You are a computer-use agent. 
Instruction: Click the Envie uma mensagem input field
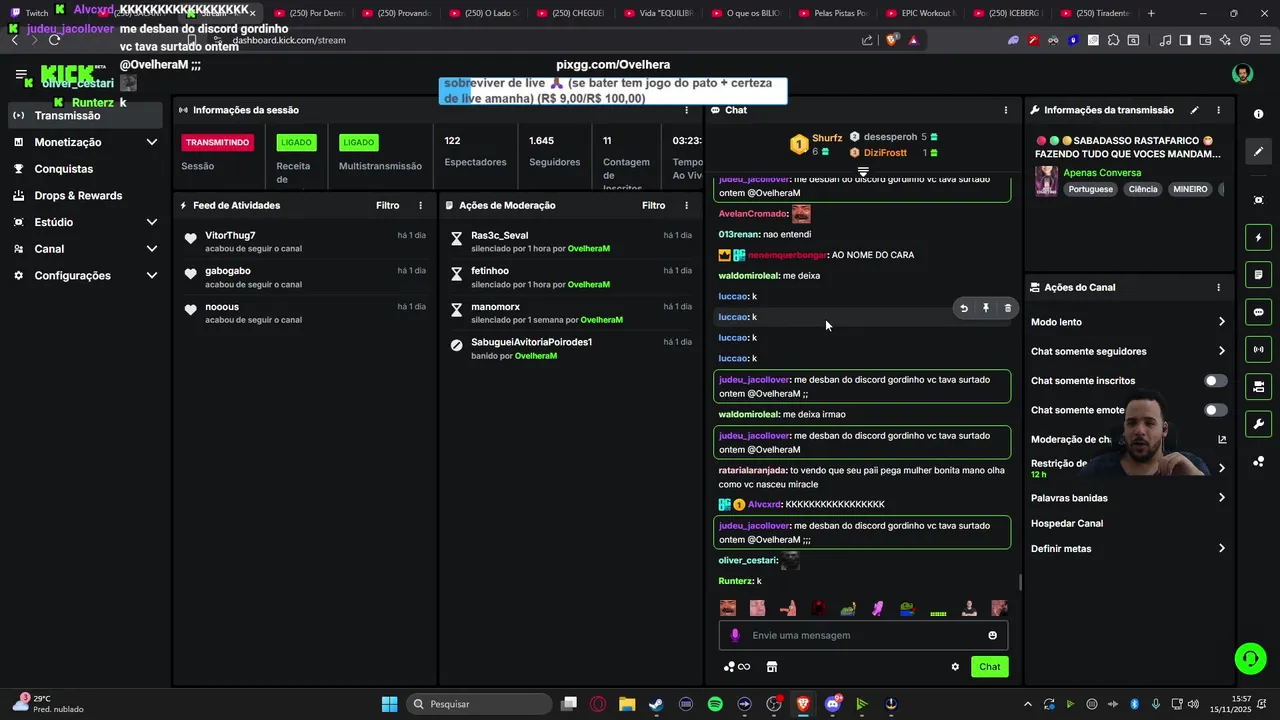[x=863, y=635]
